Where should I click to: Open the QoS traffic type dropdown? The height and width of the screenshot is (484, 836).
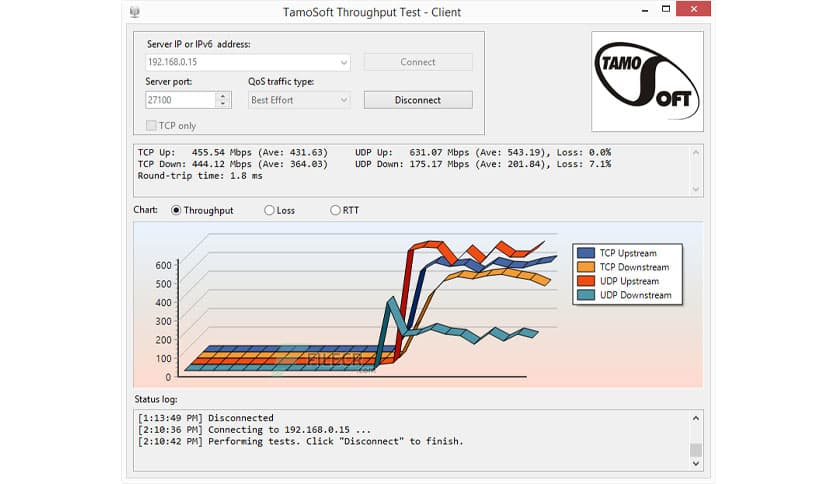[344, 100]
